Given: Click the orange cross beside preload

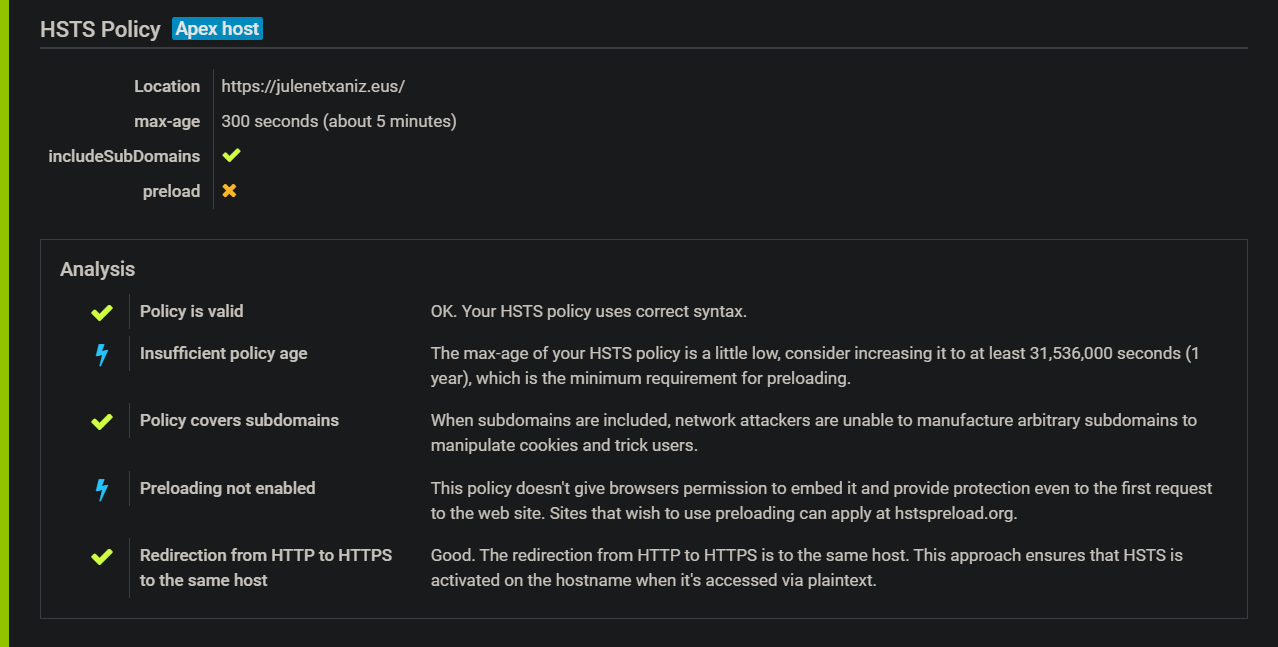Looking at the screenshot, I should (230, 190).
